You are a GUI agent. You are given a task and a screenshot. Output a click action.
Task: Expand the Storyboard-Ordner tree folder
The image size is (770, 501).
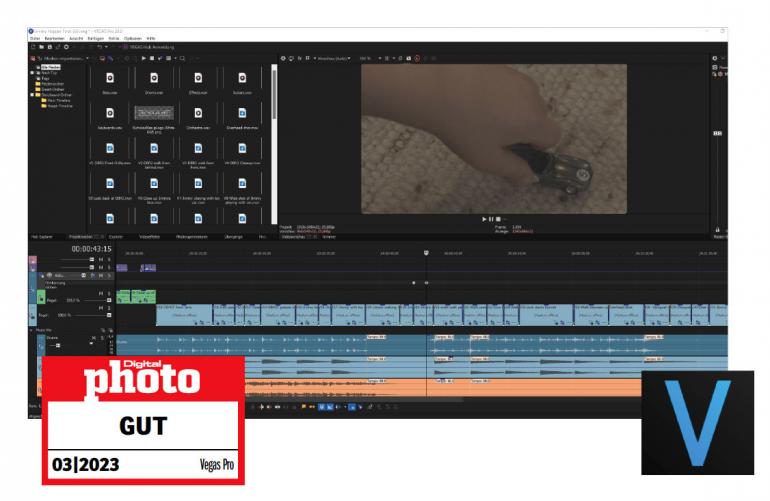32,95
